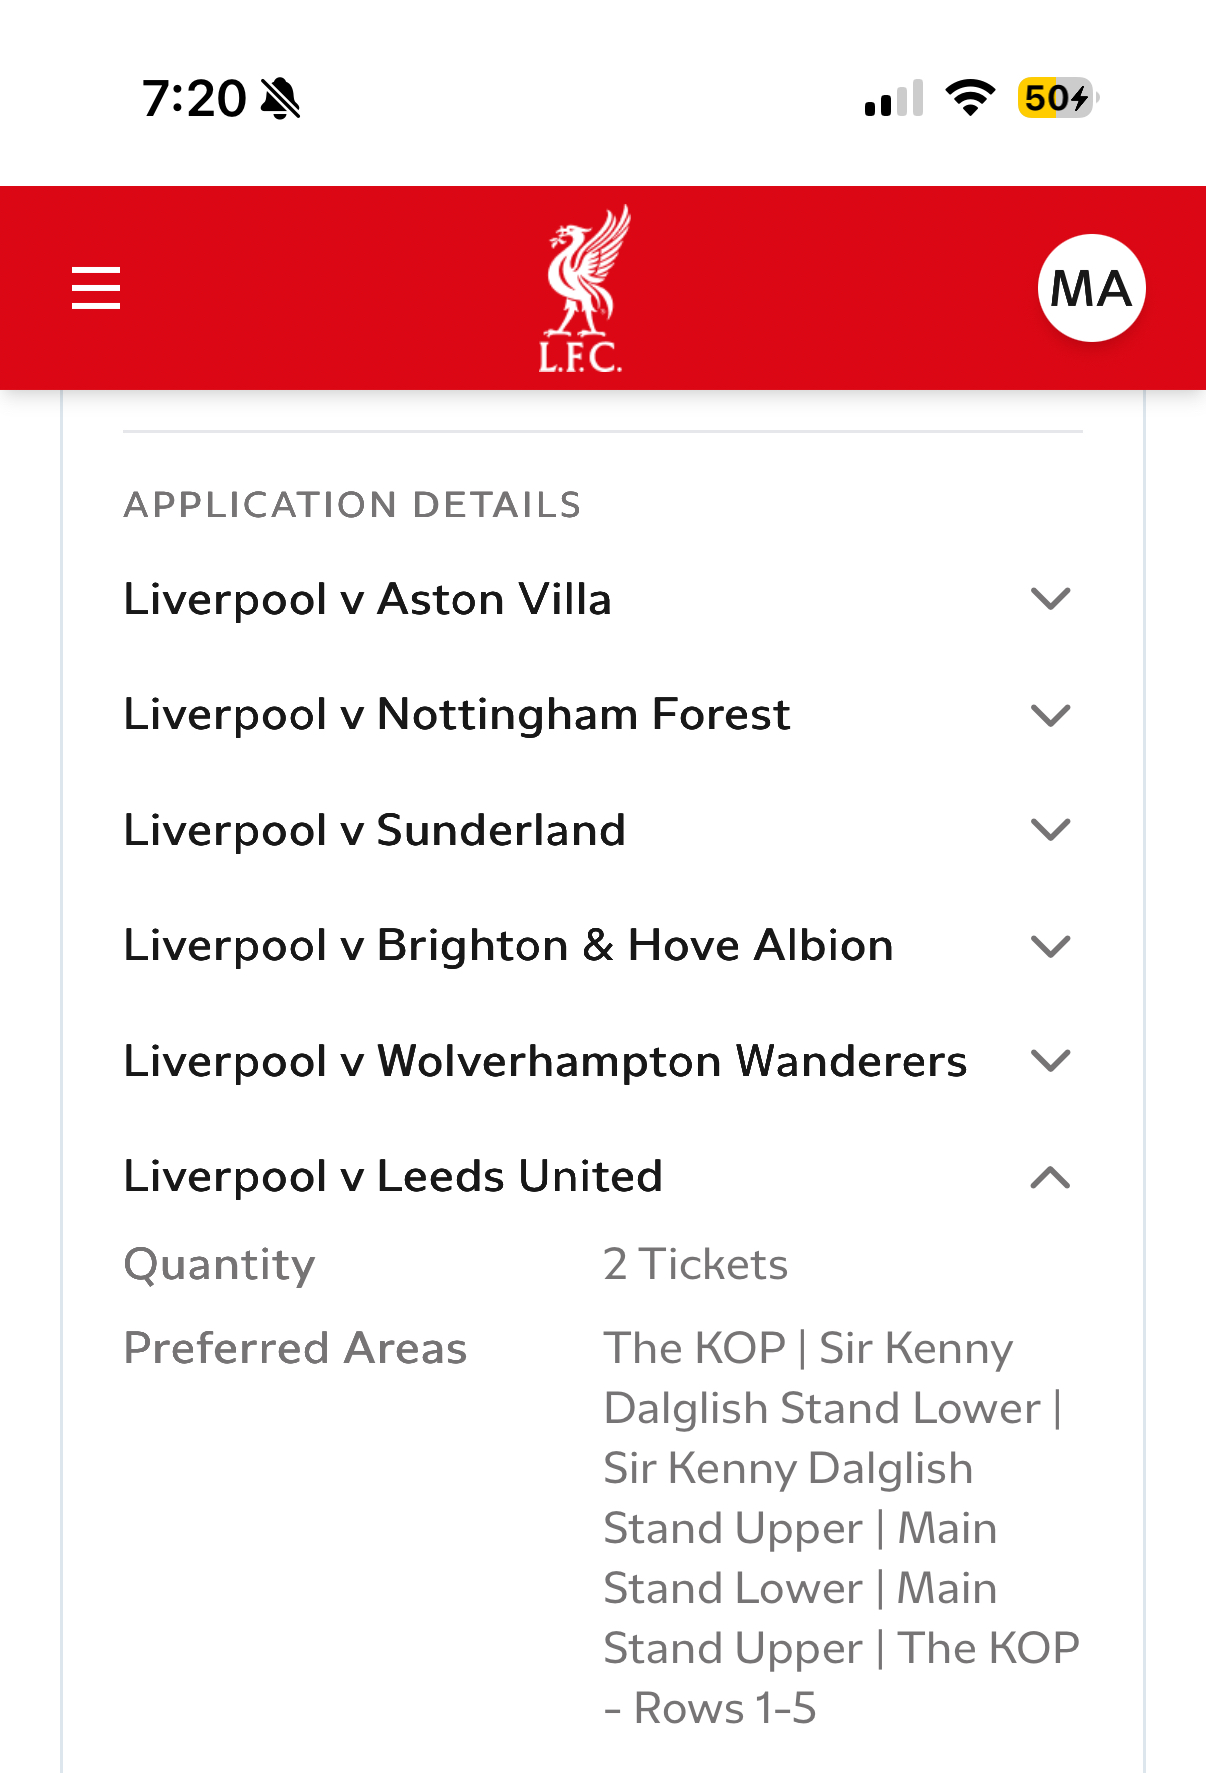
Task: Select Liverpool v Nottingham Forest title
Action: tap(457, 715)
